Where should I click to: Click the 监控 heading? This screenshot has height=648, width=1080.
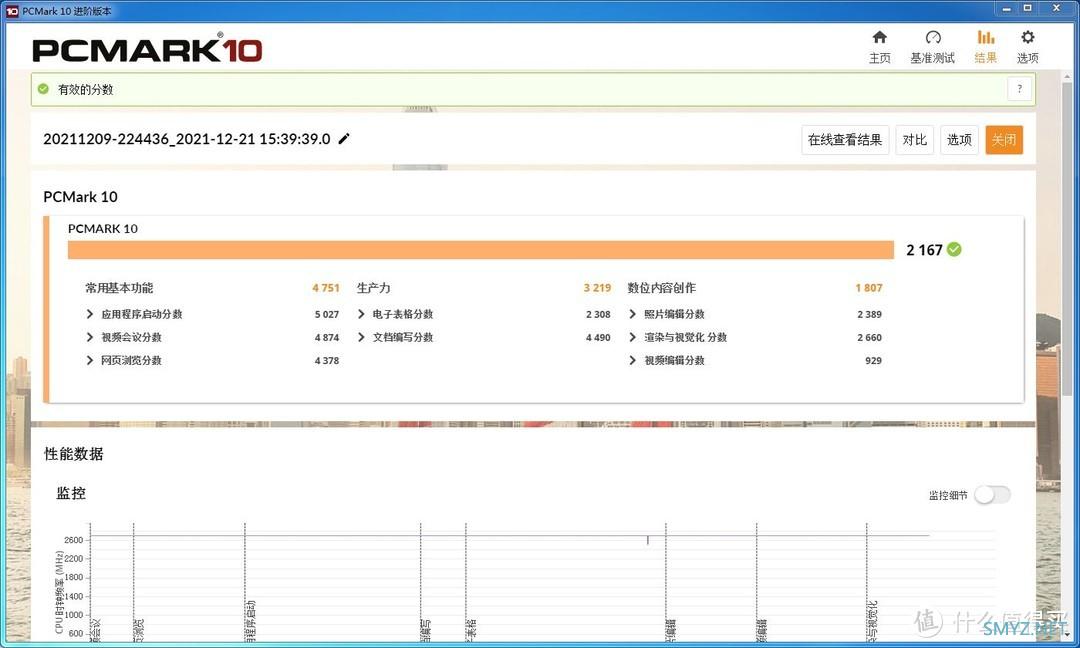(x=71, y=493)
